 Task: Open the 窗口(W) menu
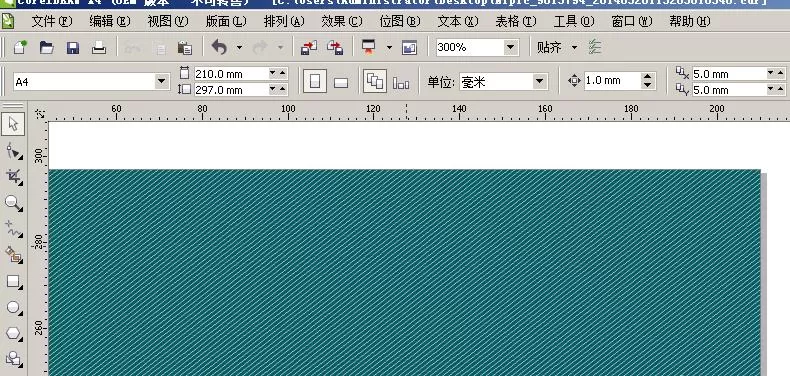click(x=632, y=22)
